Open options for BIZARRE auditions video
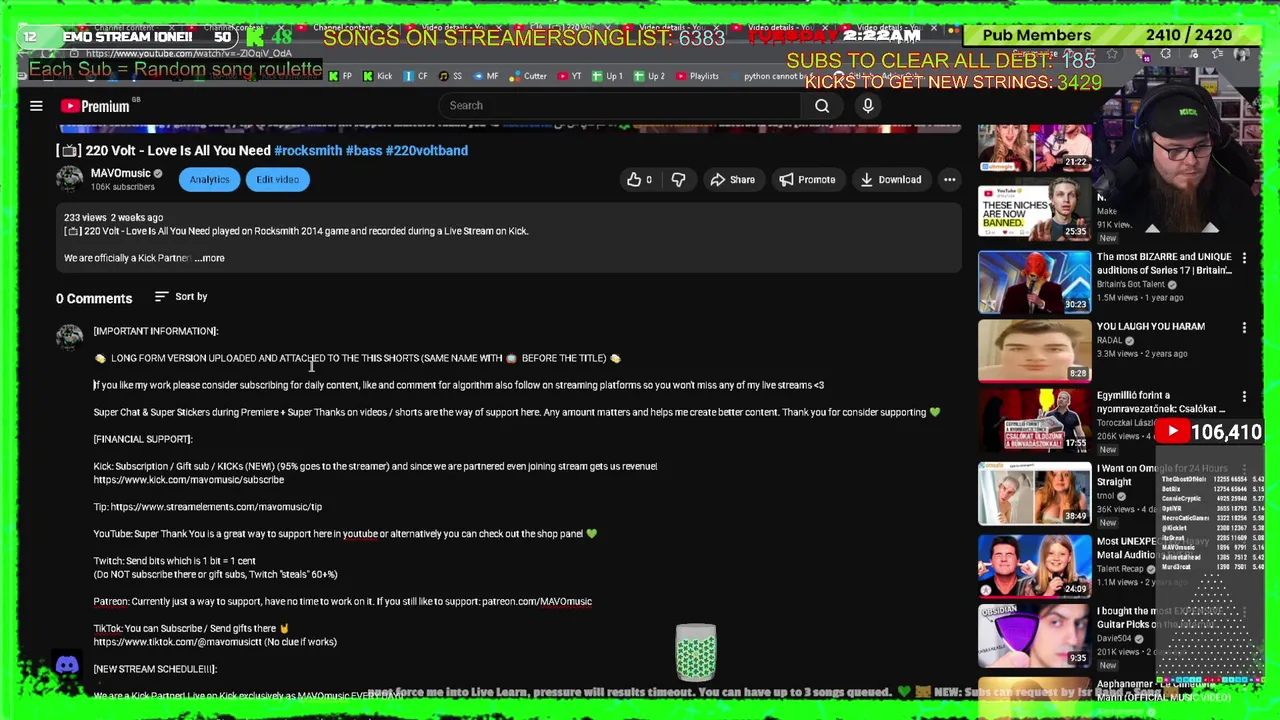The image size is (1280, 720). [1244, 258]
